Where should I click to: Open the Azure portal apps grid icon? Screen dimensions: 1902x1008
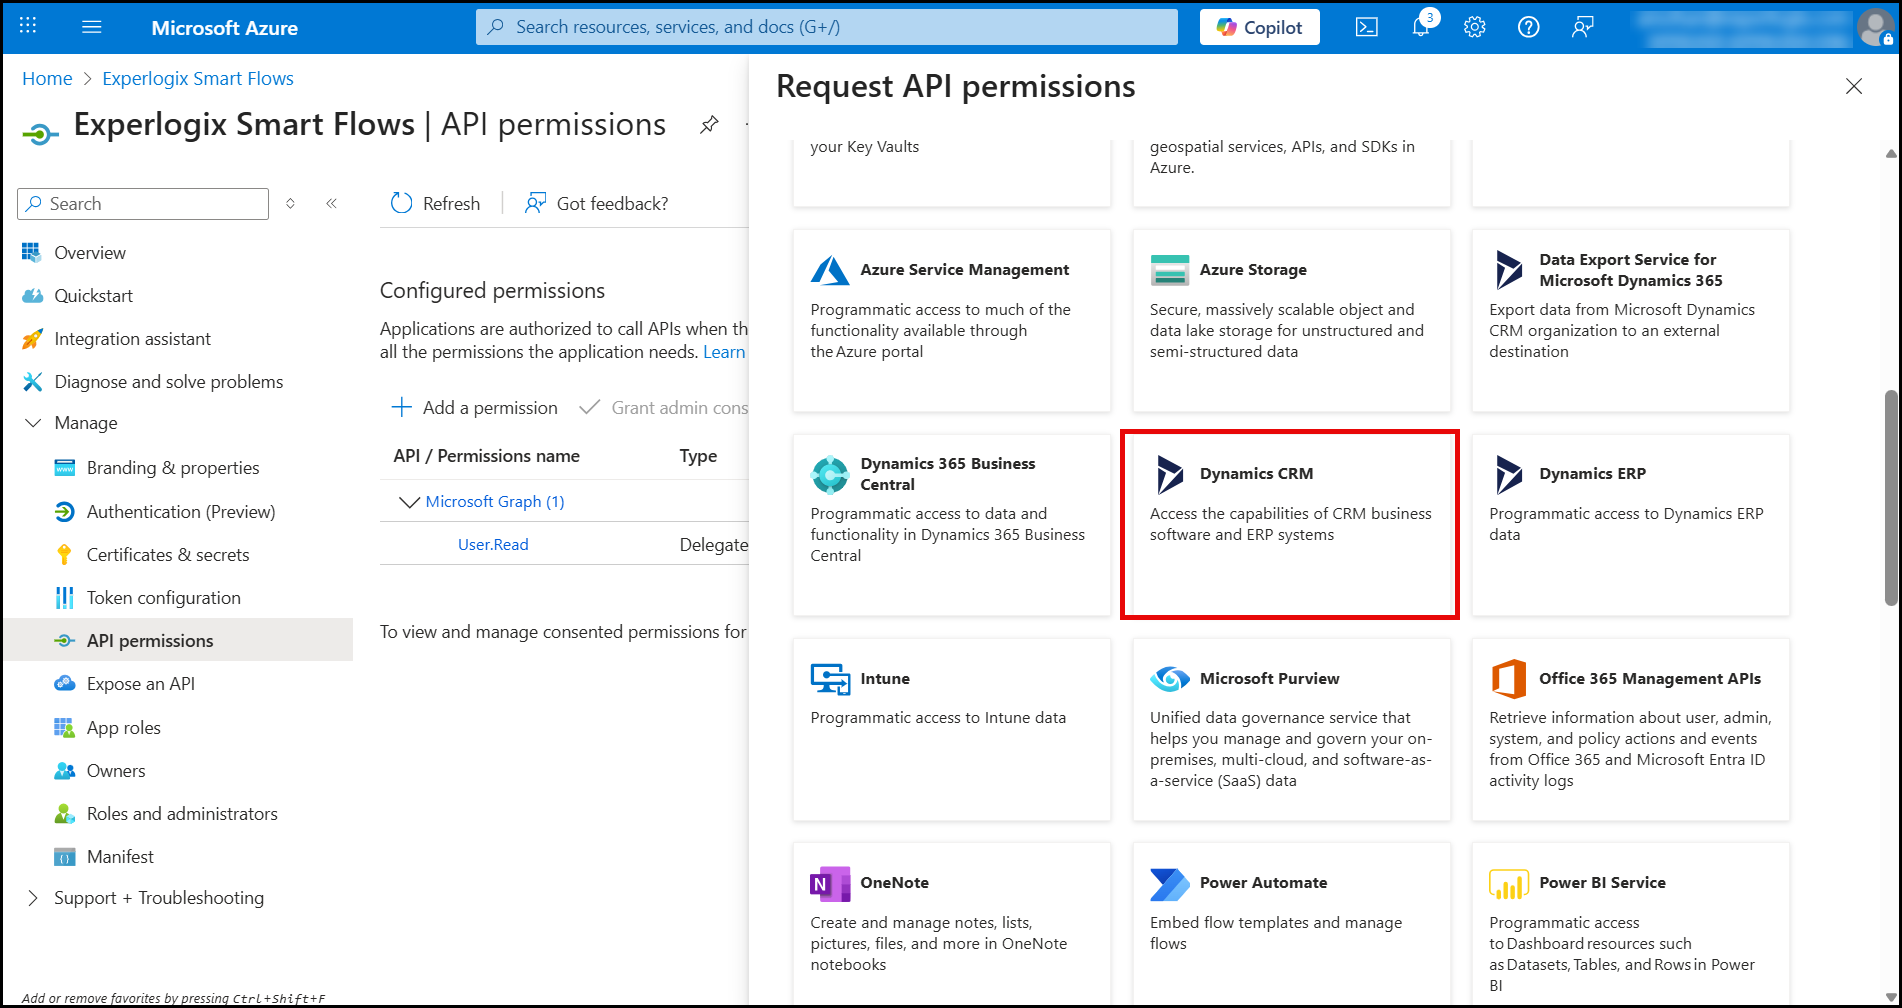[x=28, y=27]
